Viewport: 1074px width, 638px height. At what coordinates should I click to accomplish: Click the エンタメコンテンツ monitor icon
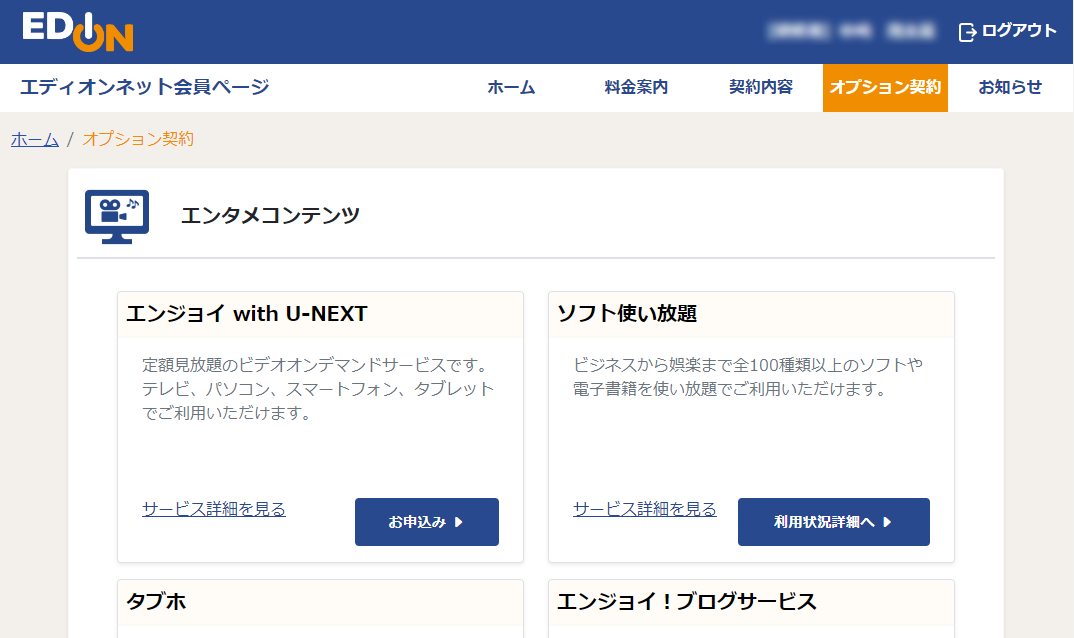[x=116, y=214]
